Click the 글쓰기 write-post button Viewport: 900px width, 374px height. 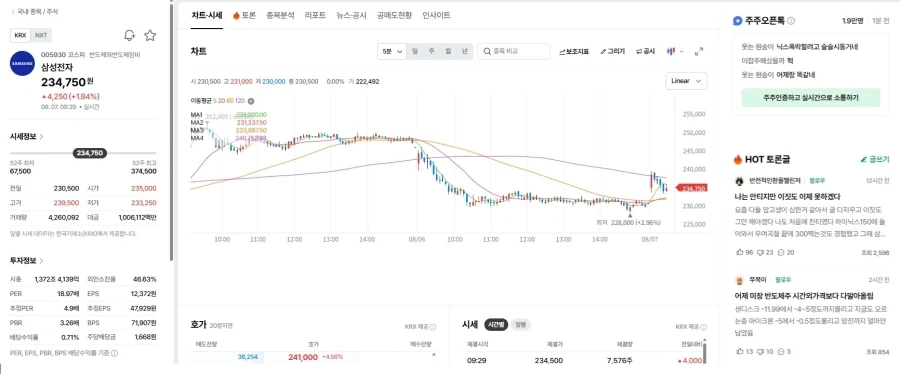tap(875, 159)
